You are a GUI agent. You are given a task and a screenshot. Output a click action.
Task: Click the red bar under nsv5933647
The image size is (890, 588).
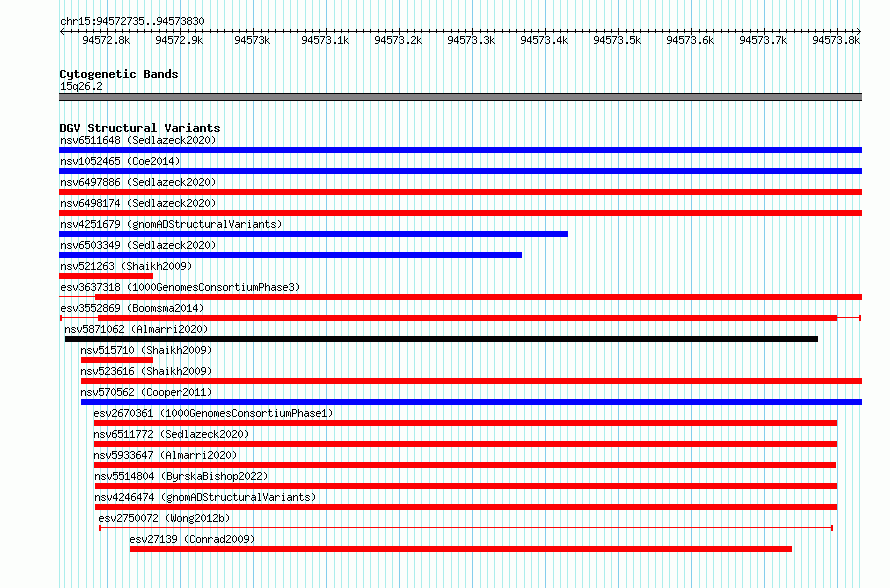[465, 465]
